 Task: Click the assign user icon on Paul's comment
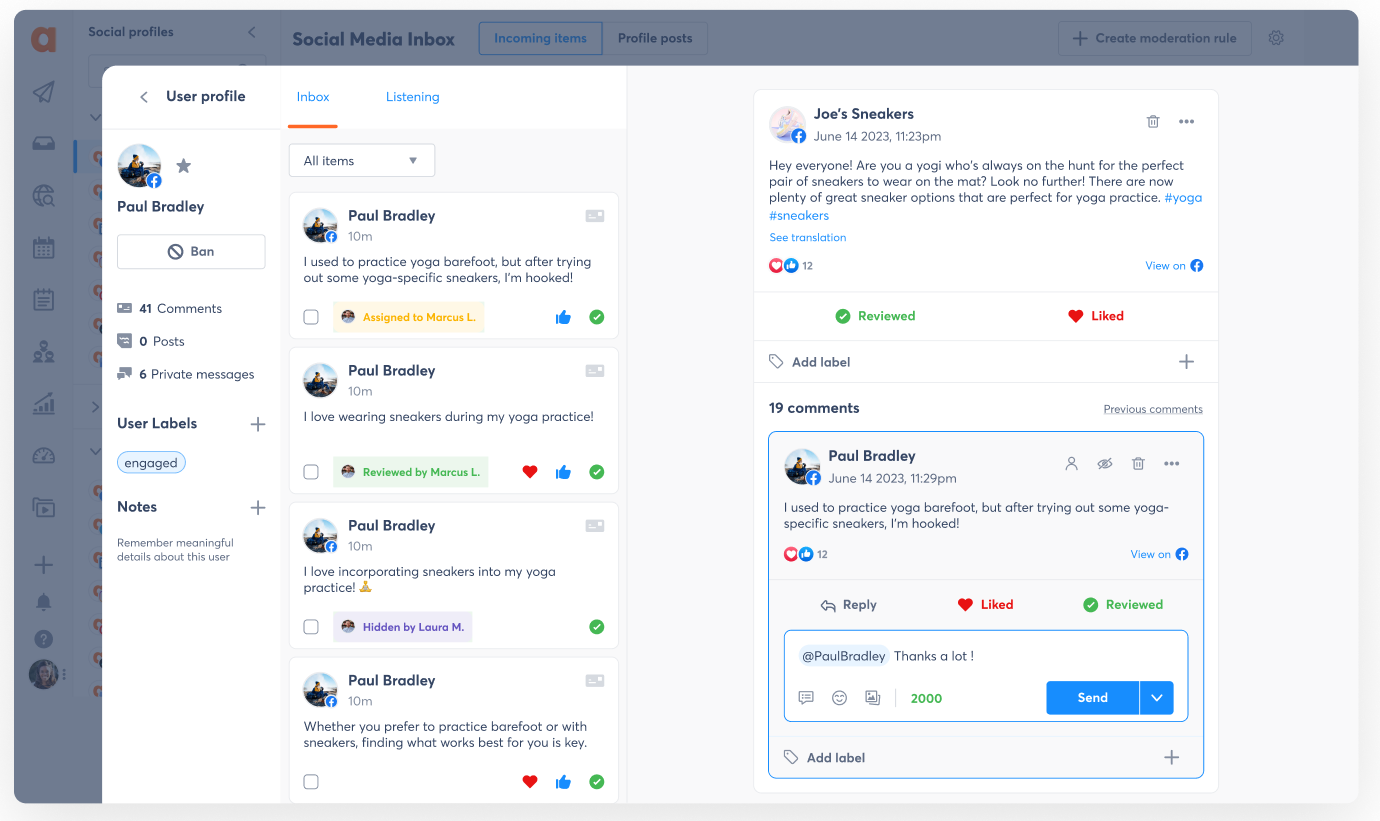[1071, 464]
